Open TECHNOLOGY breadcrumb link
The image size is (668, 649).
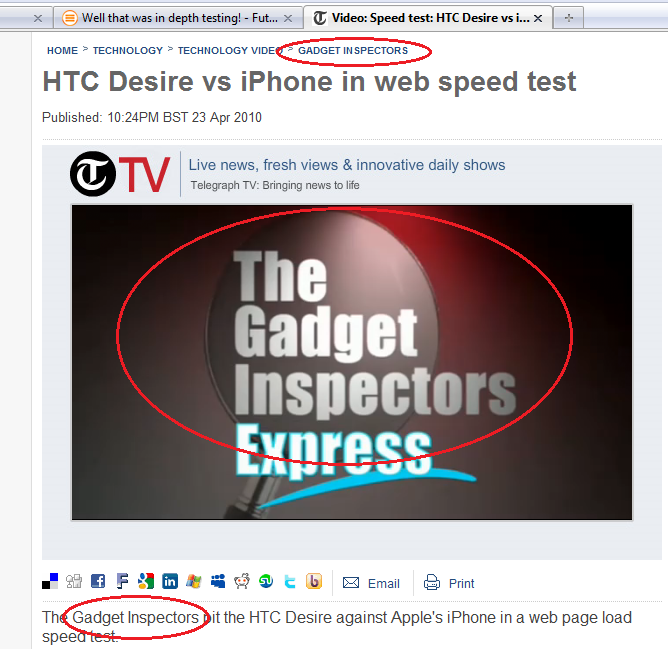[128, 51]
